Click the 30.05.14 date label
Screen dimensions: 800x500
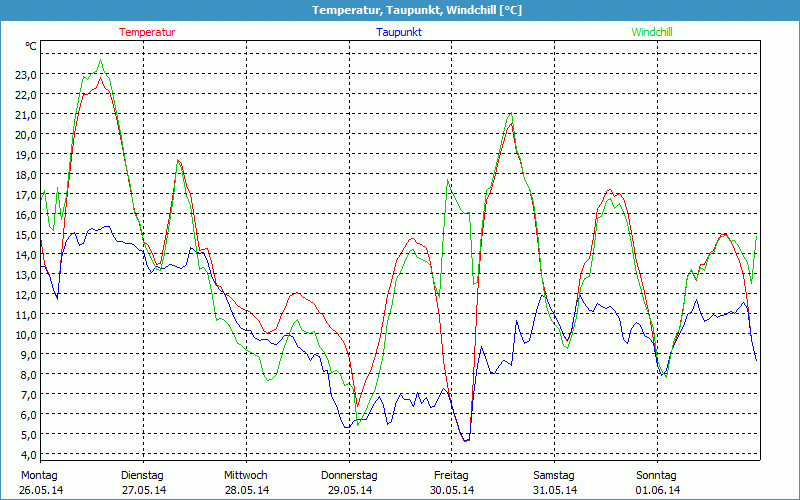tap(452, 490)
